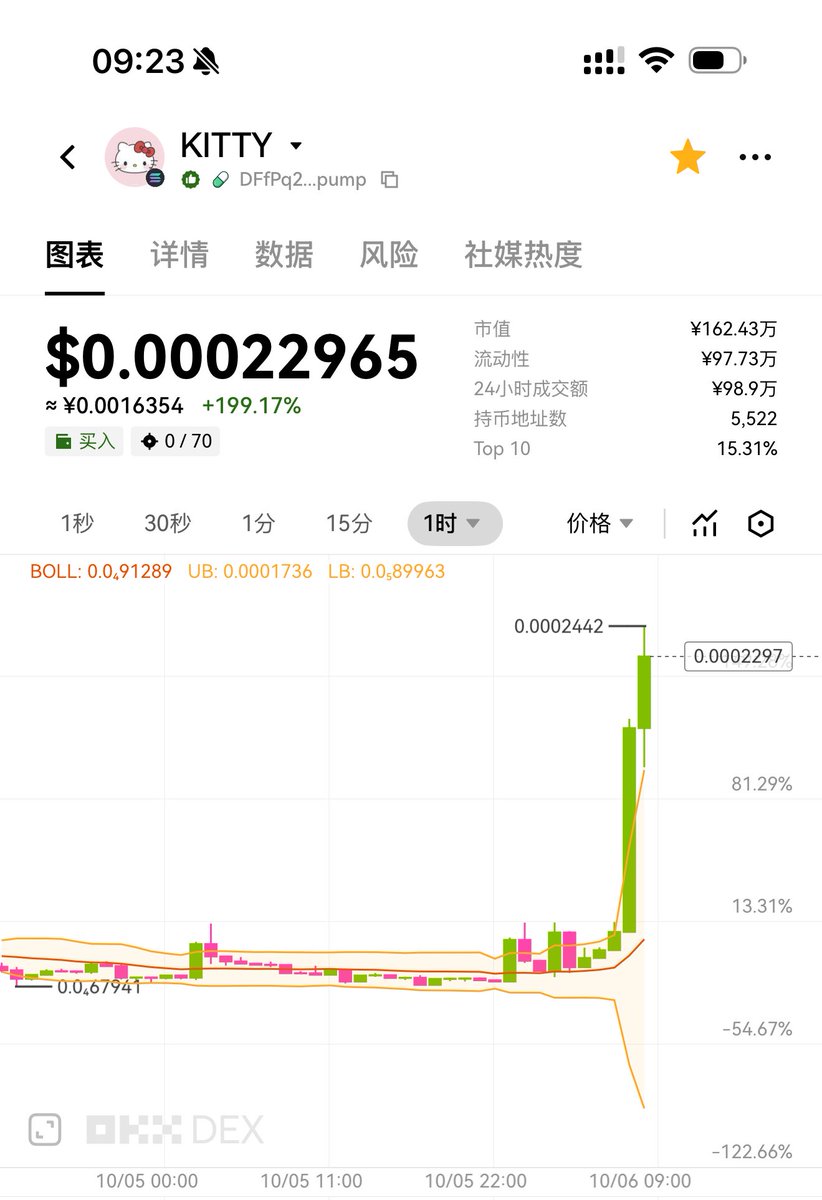
Task: Switch to the 社媒热度 tab
Action: [523, 254]
